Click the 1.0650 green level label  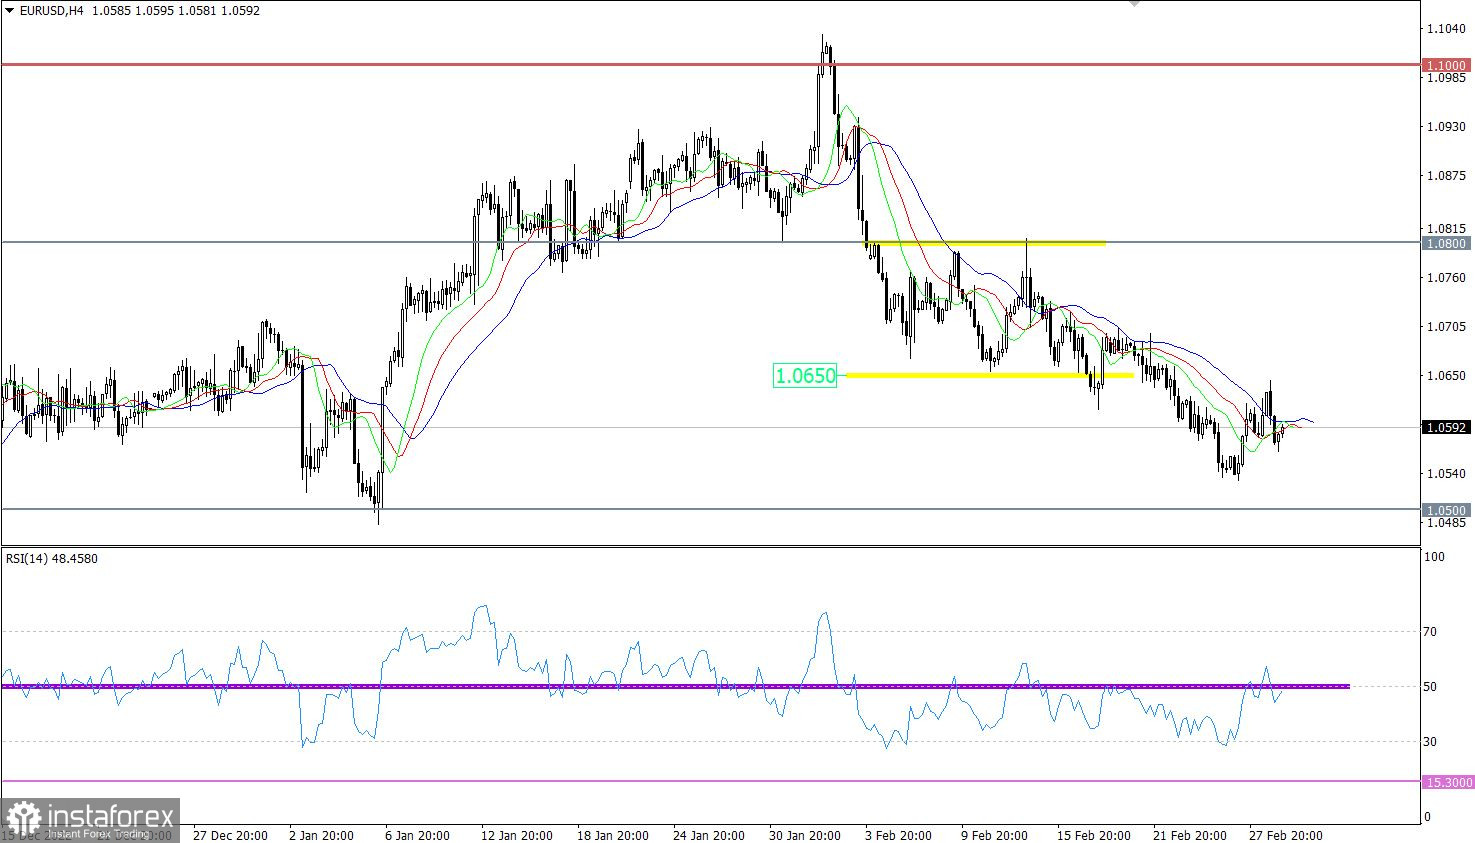806,376
